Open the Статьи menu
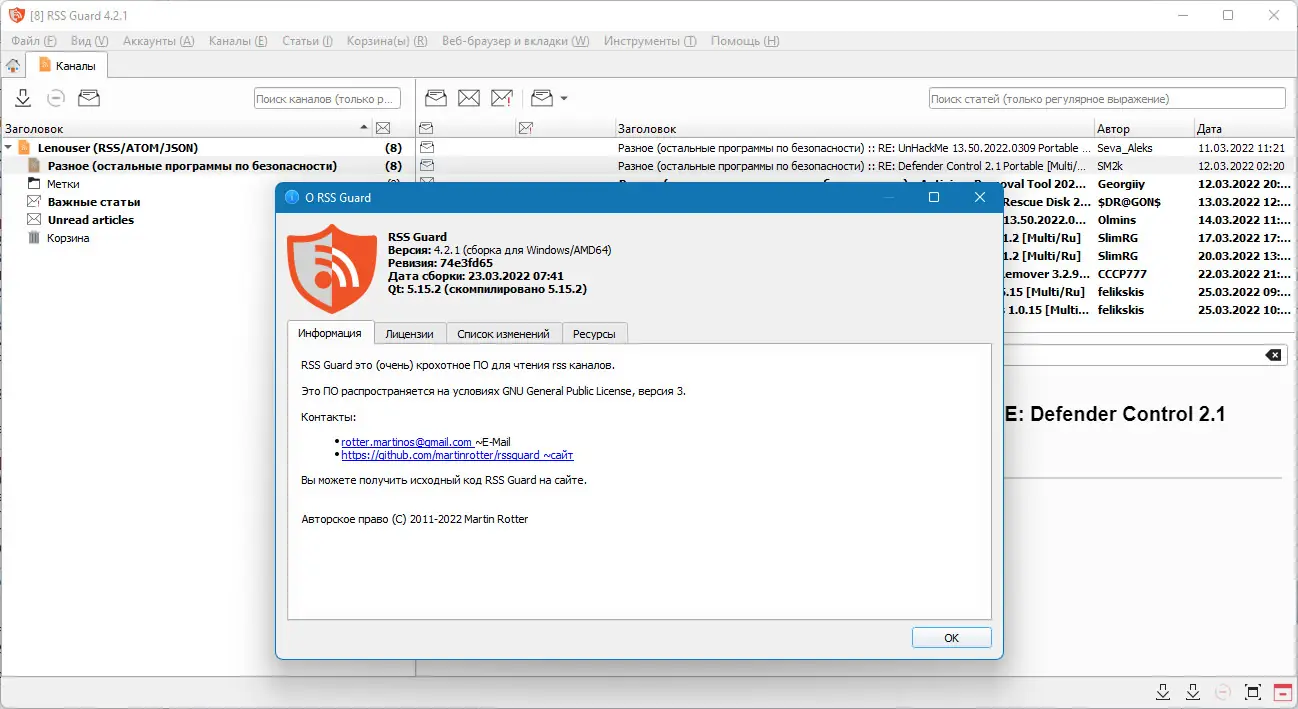The height and width of the screenshot is (709, 1298). click(x=307, y=41)
